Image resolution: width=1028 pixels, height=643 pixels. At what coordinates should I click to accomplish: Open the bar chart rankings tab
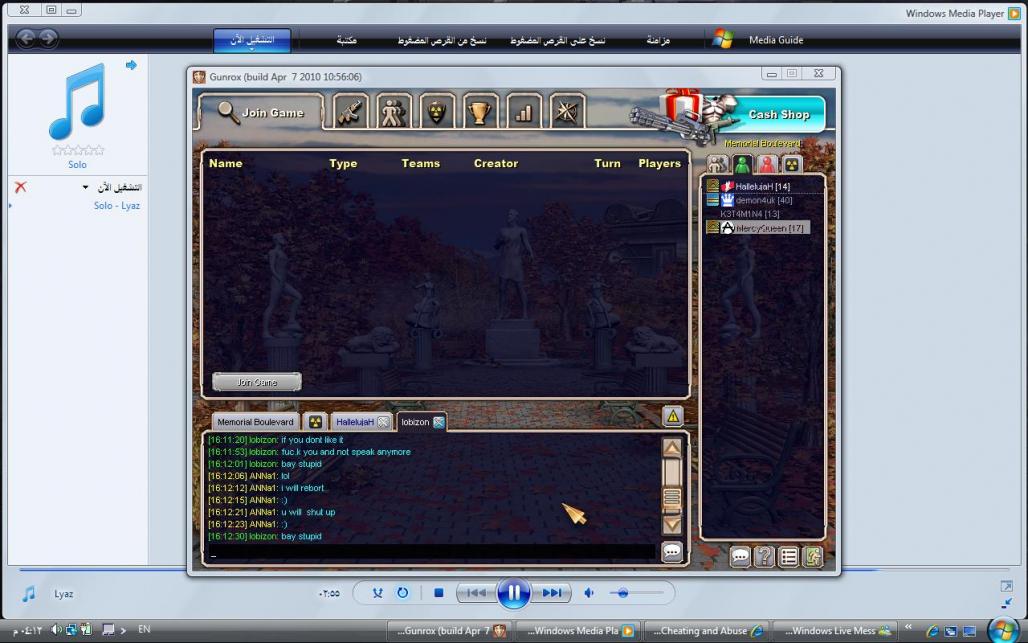[x=524, y=112]
